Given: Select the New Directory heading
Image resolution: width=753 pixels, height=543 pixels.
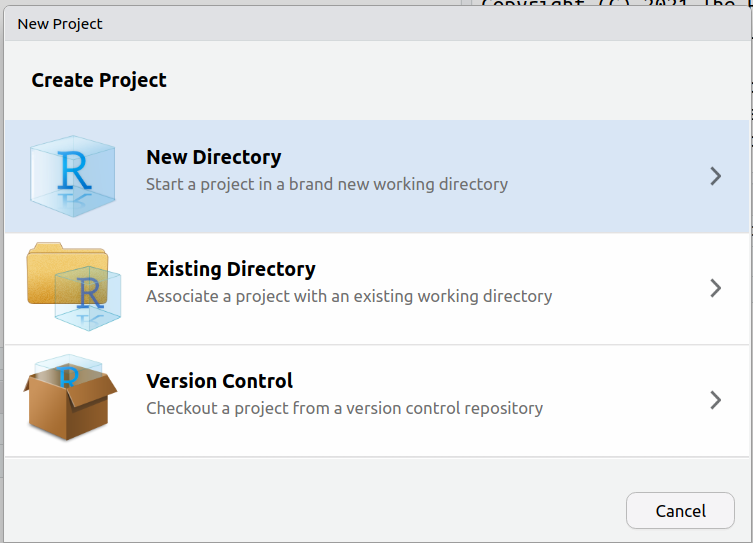Looking at the screenshot, I should pyautogui.click(x=213, y=157).
